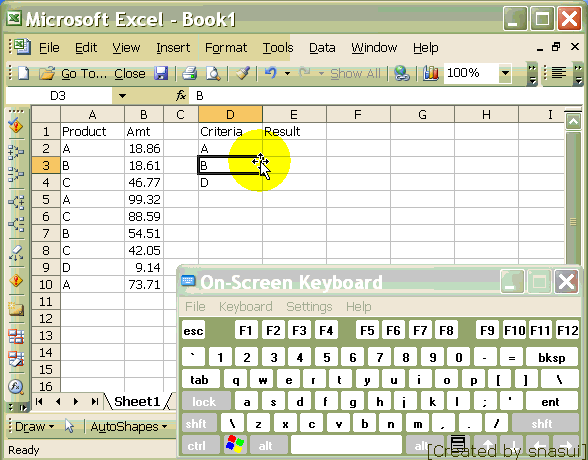Image resolution: width=588 pixels, height=460 pixels.
Task: Click the Clear Validation Circles icon
Action: [x=16, y=359]
